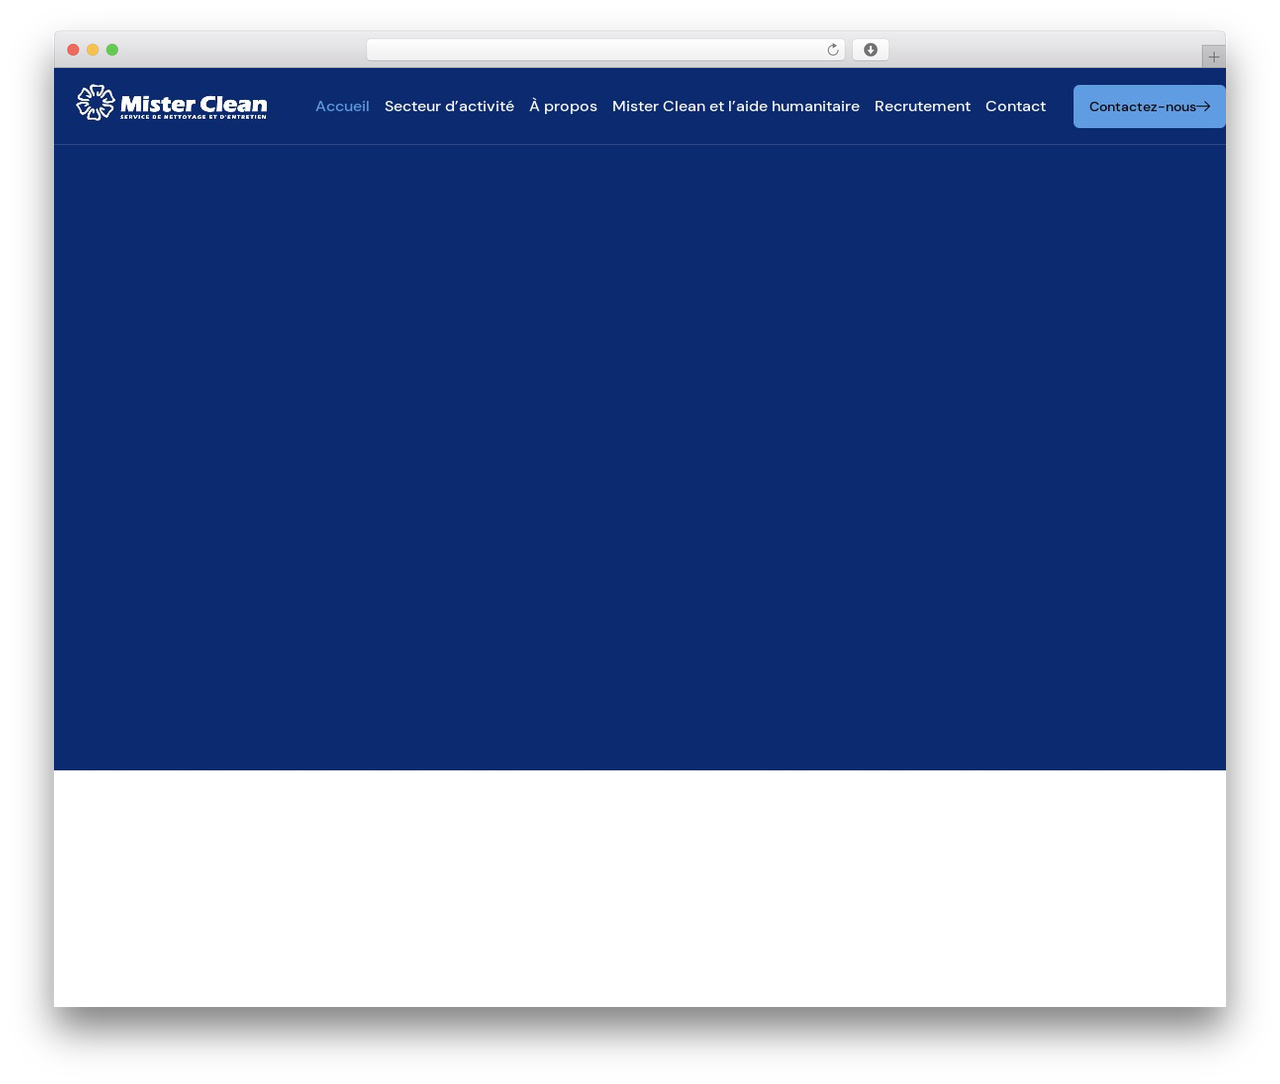The image size is (1280, 1084).
Task: Open the Accueil menu item
Action: pyautogui.click(x=342, y=106)
